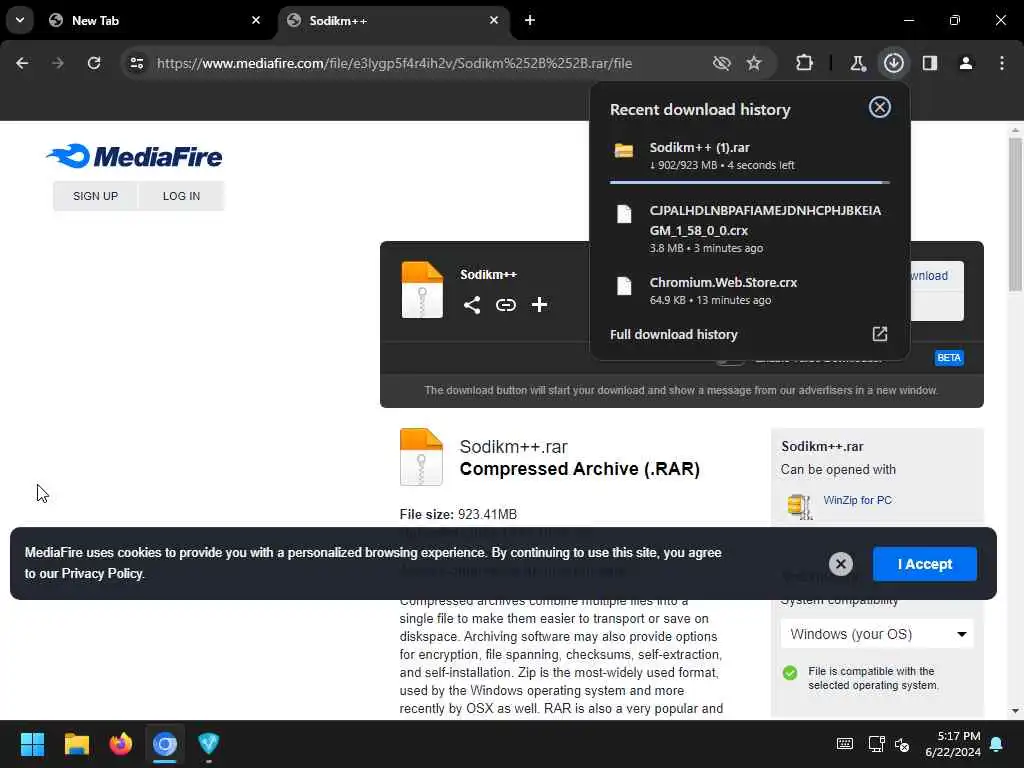The height and width of the screenshot is (768, 1024).
Task: Open the GM_1_58_0_0.crx download entry
Action: (750, 229)
